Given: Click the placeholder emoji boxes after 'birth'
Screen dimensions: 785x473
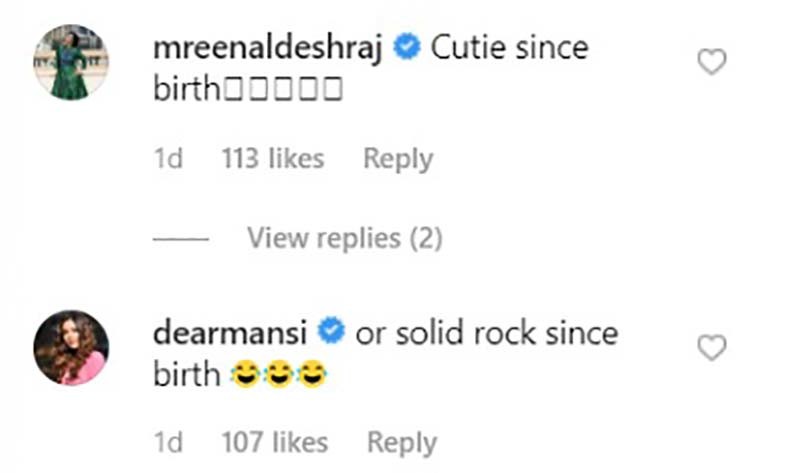Looking at the screenshot, I should pos(283,89).
